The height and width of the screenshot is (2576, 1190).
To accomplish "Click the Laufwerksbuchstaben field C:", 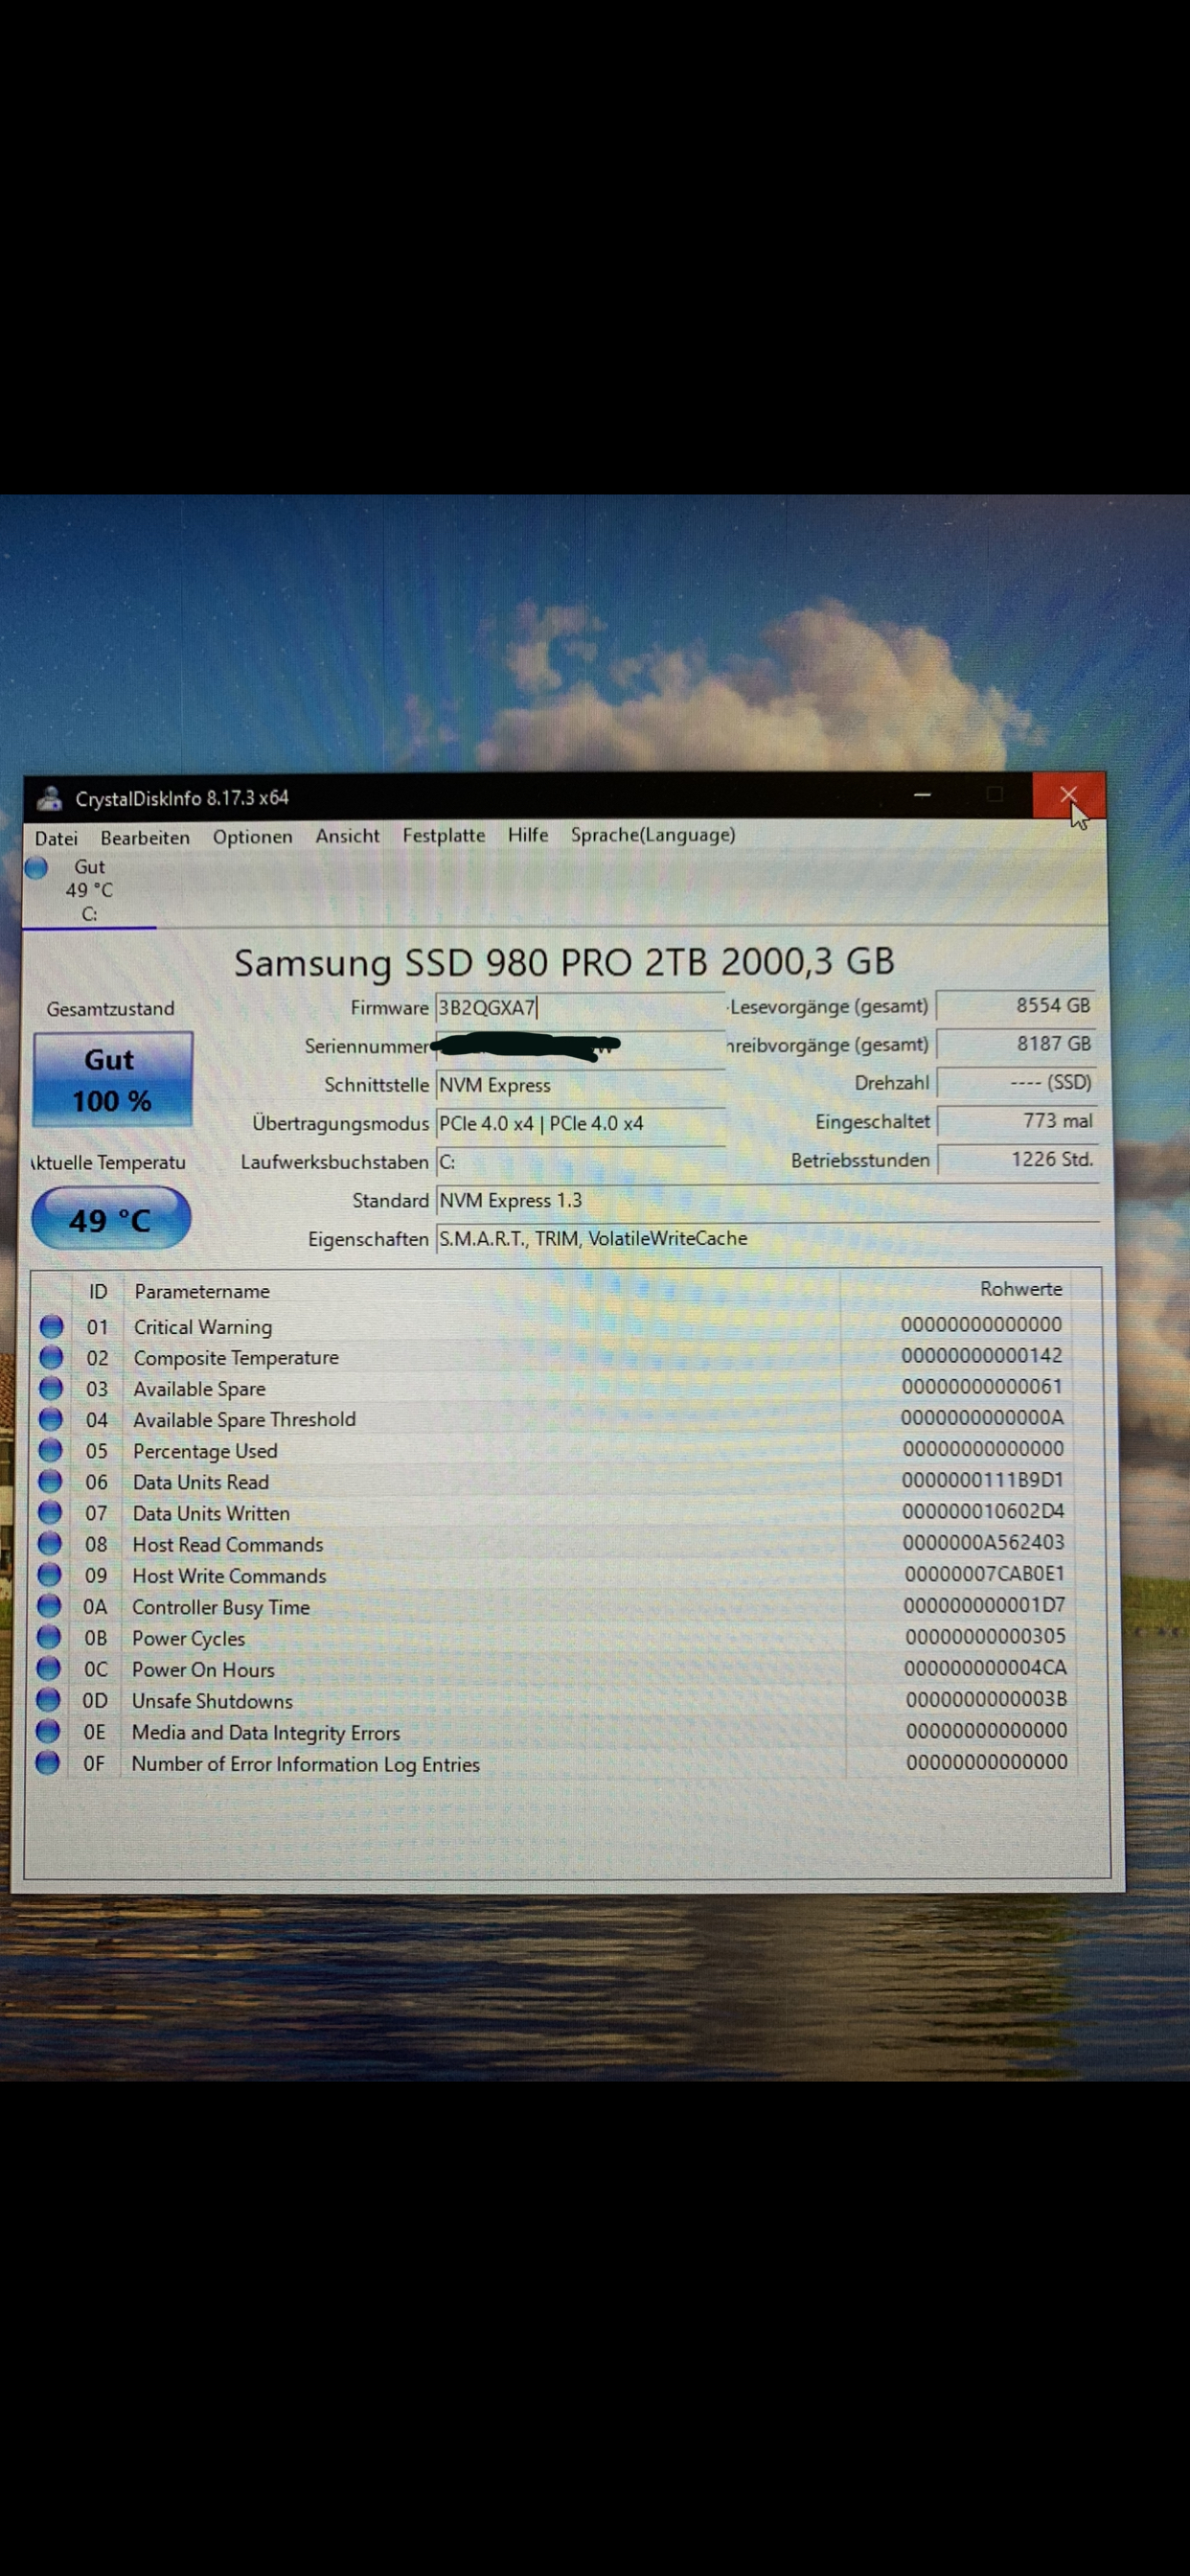I will pos(580,1162).
